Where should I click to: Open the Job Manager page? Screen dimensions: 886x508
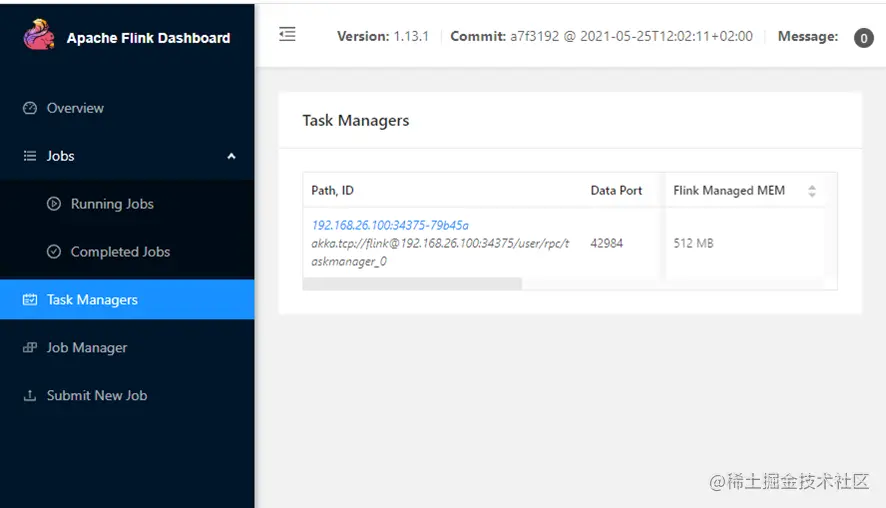(127, 348)
